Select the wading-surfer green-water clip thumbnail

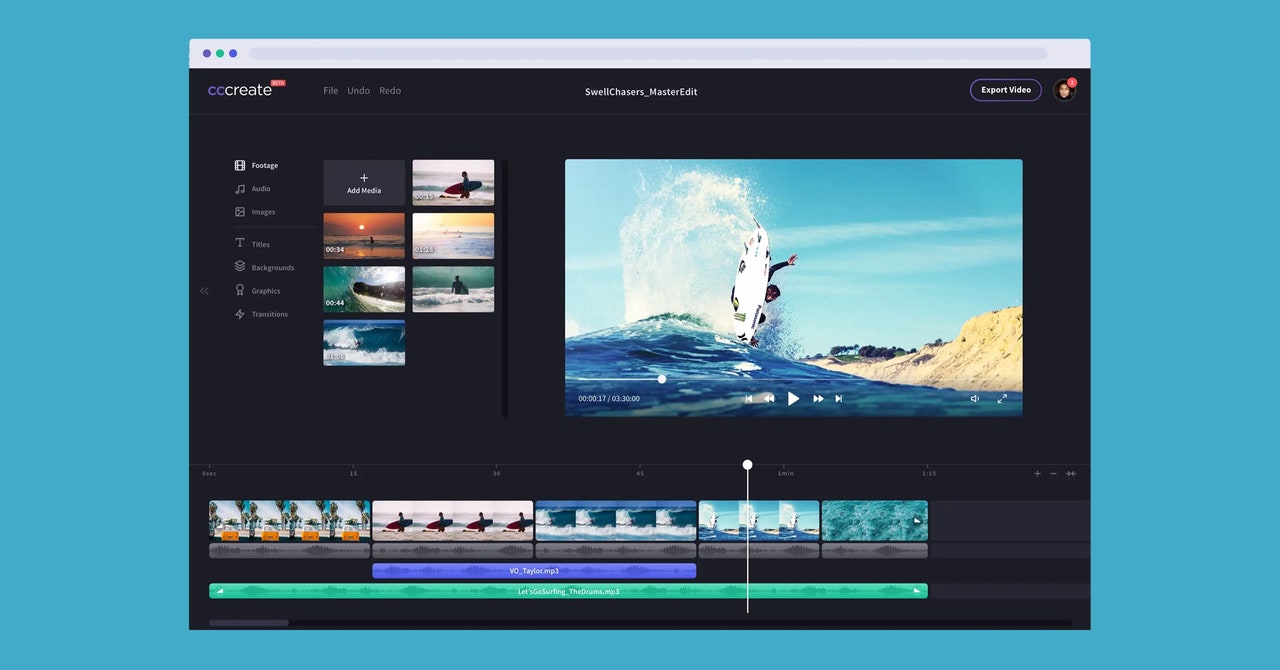(x=453, y=289)
